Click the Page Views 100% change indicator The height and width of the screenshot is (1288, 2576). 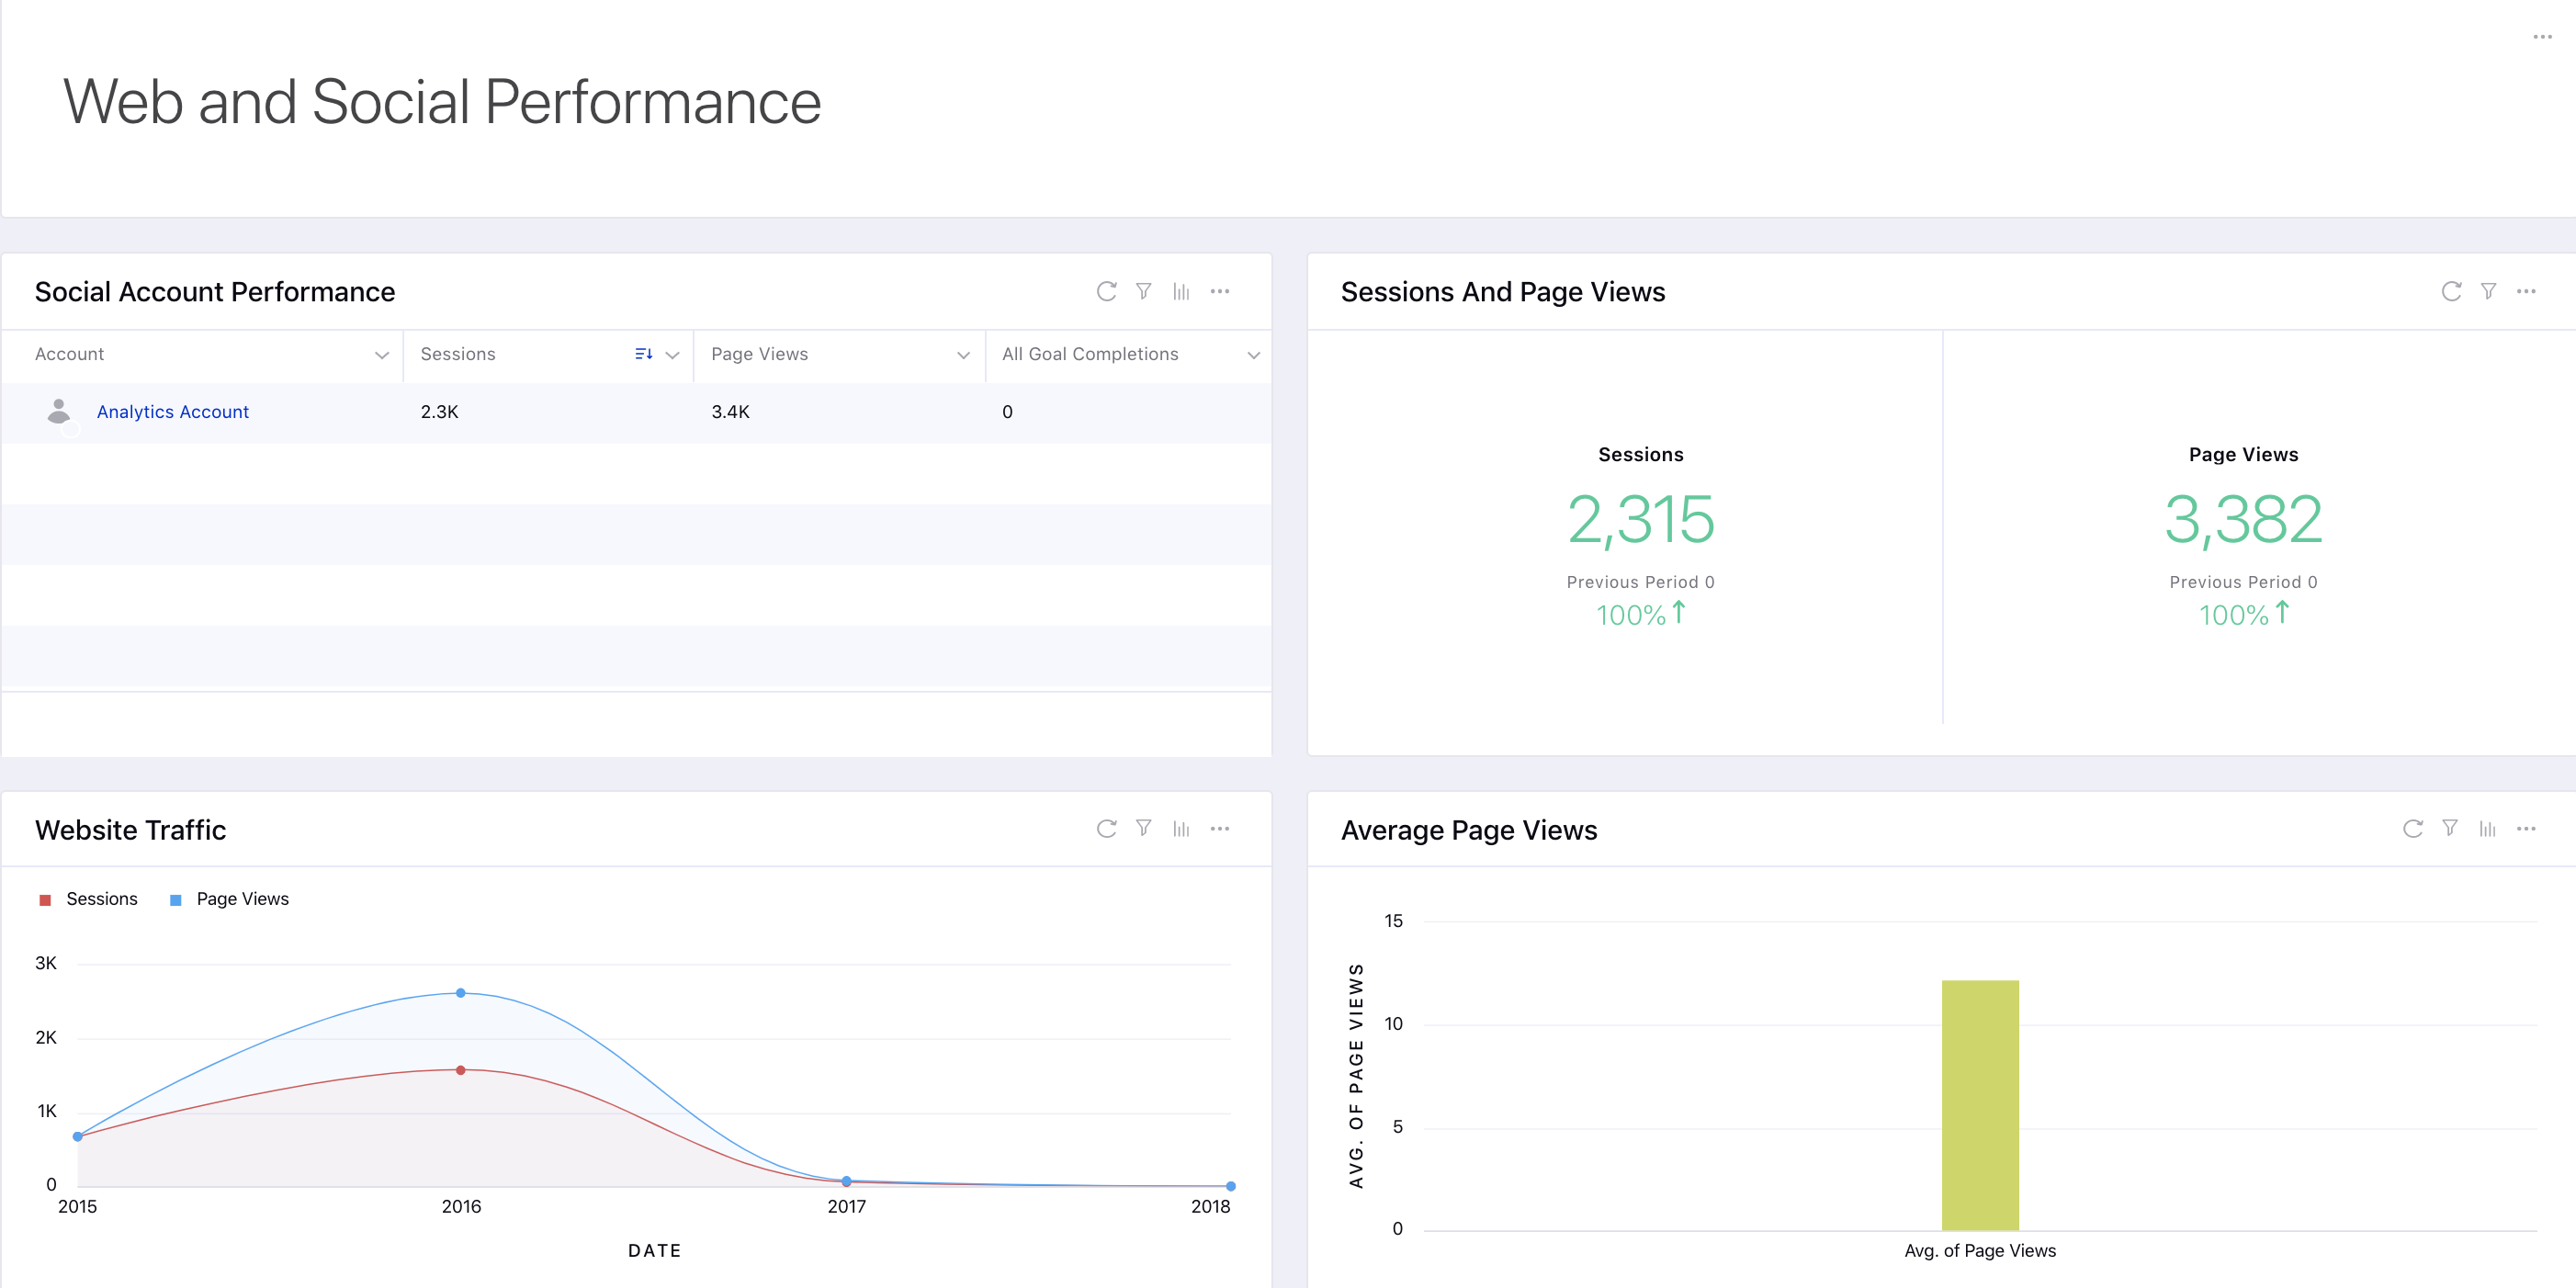[x=2243, y=614]
